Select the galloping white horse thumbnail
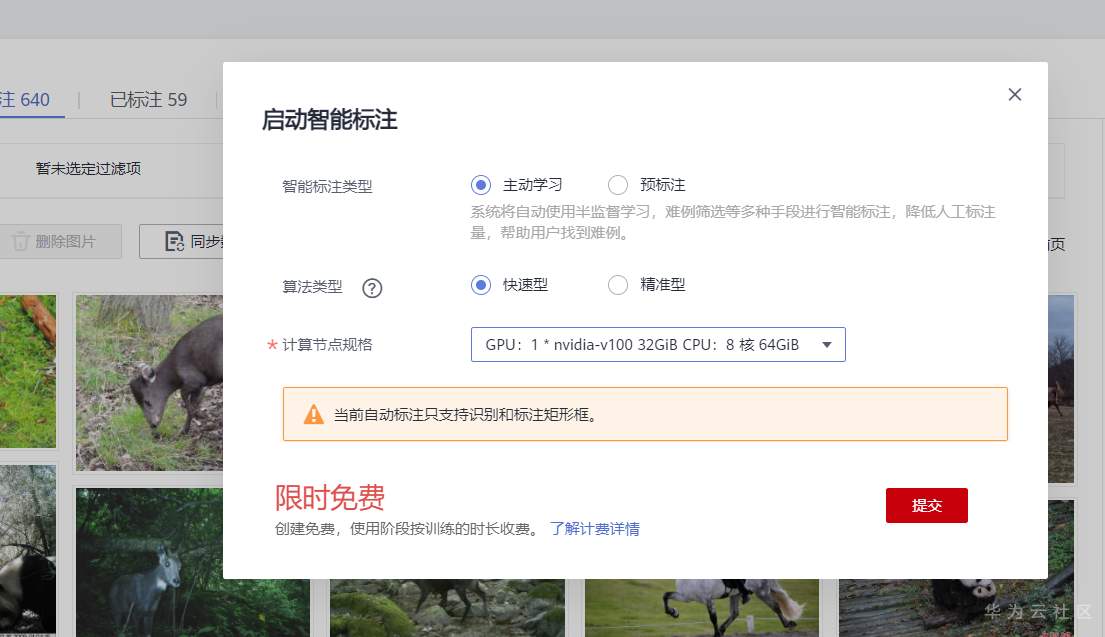Viewport: 1105px width, 637px height. click(702, 608)
